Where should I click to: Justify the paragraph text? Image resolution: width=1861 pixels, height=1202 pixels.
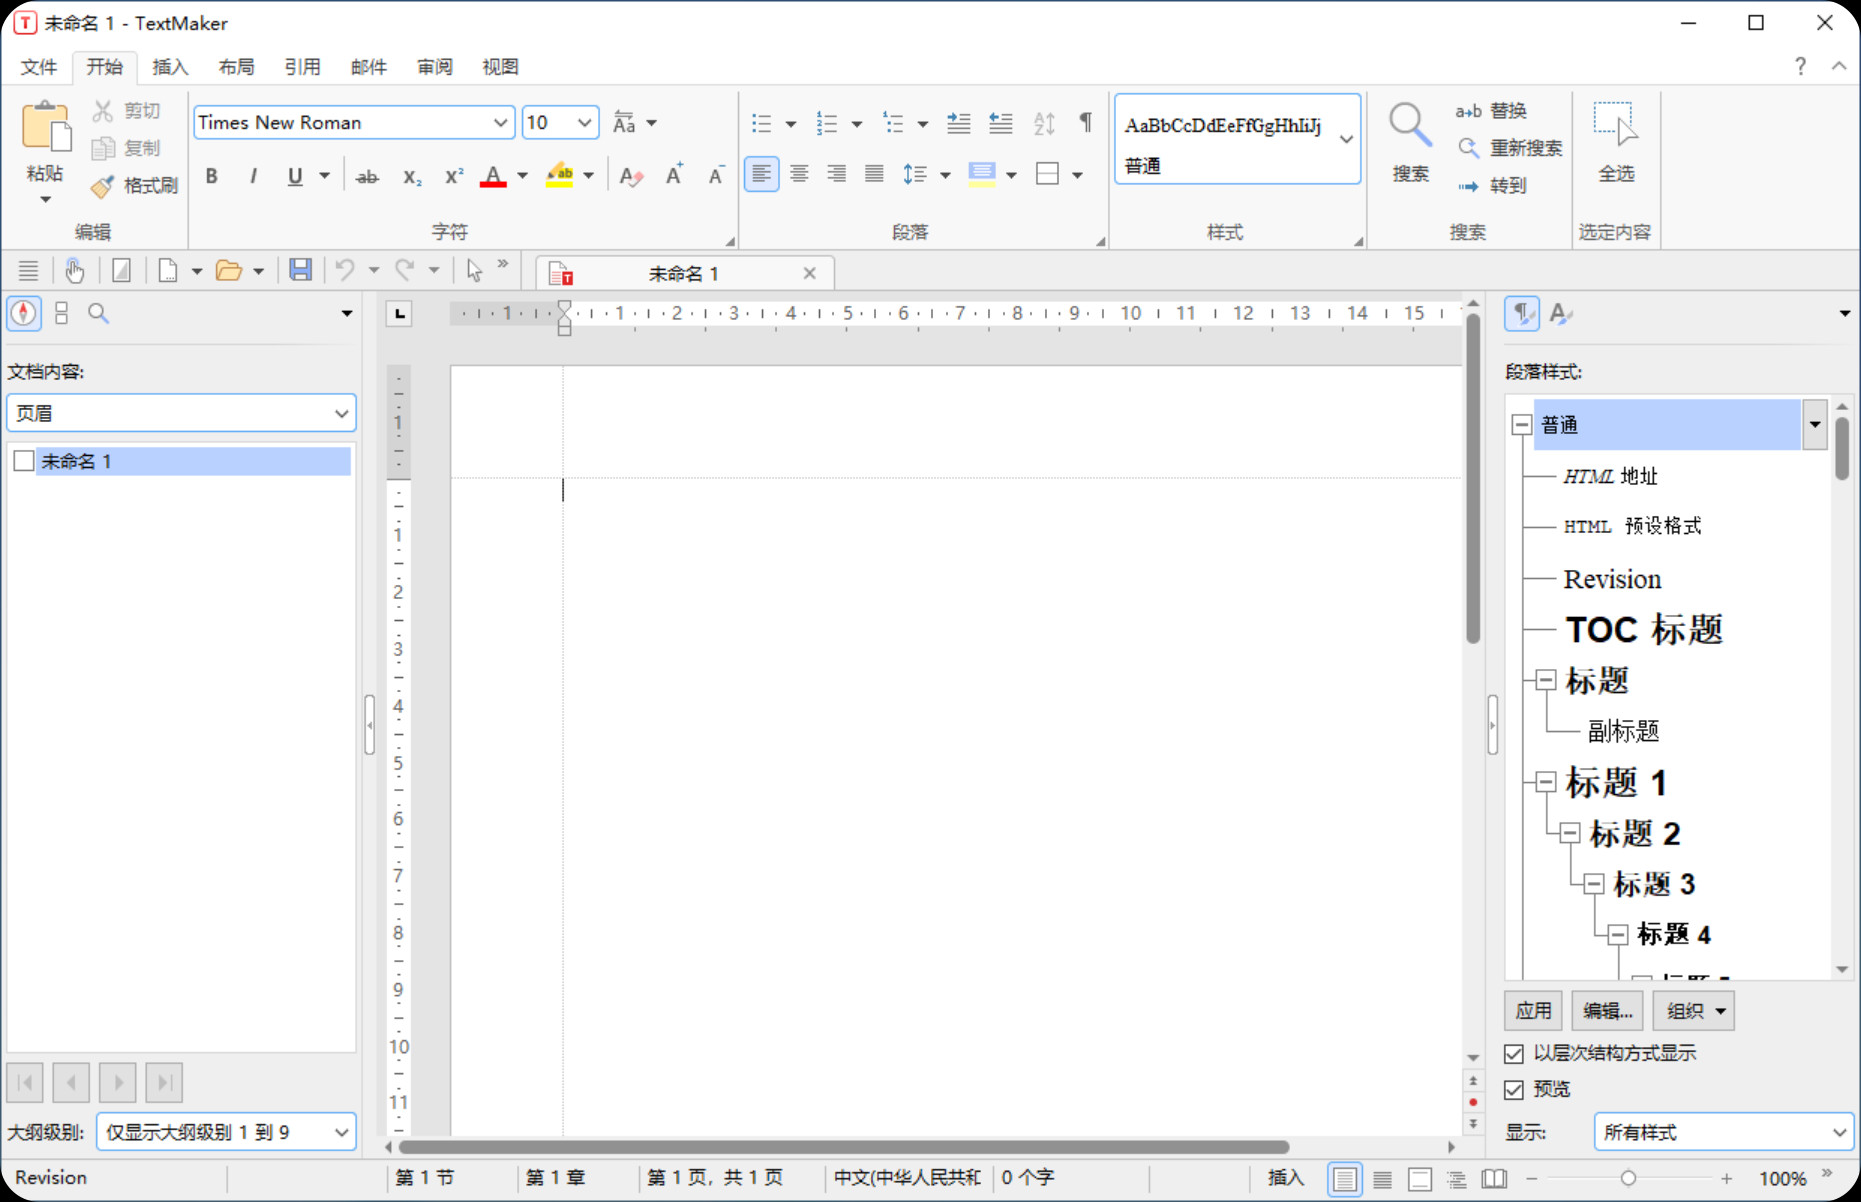click(x=874, y=174)
